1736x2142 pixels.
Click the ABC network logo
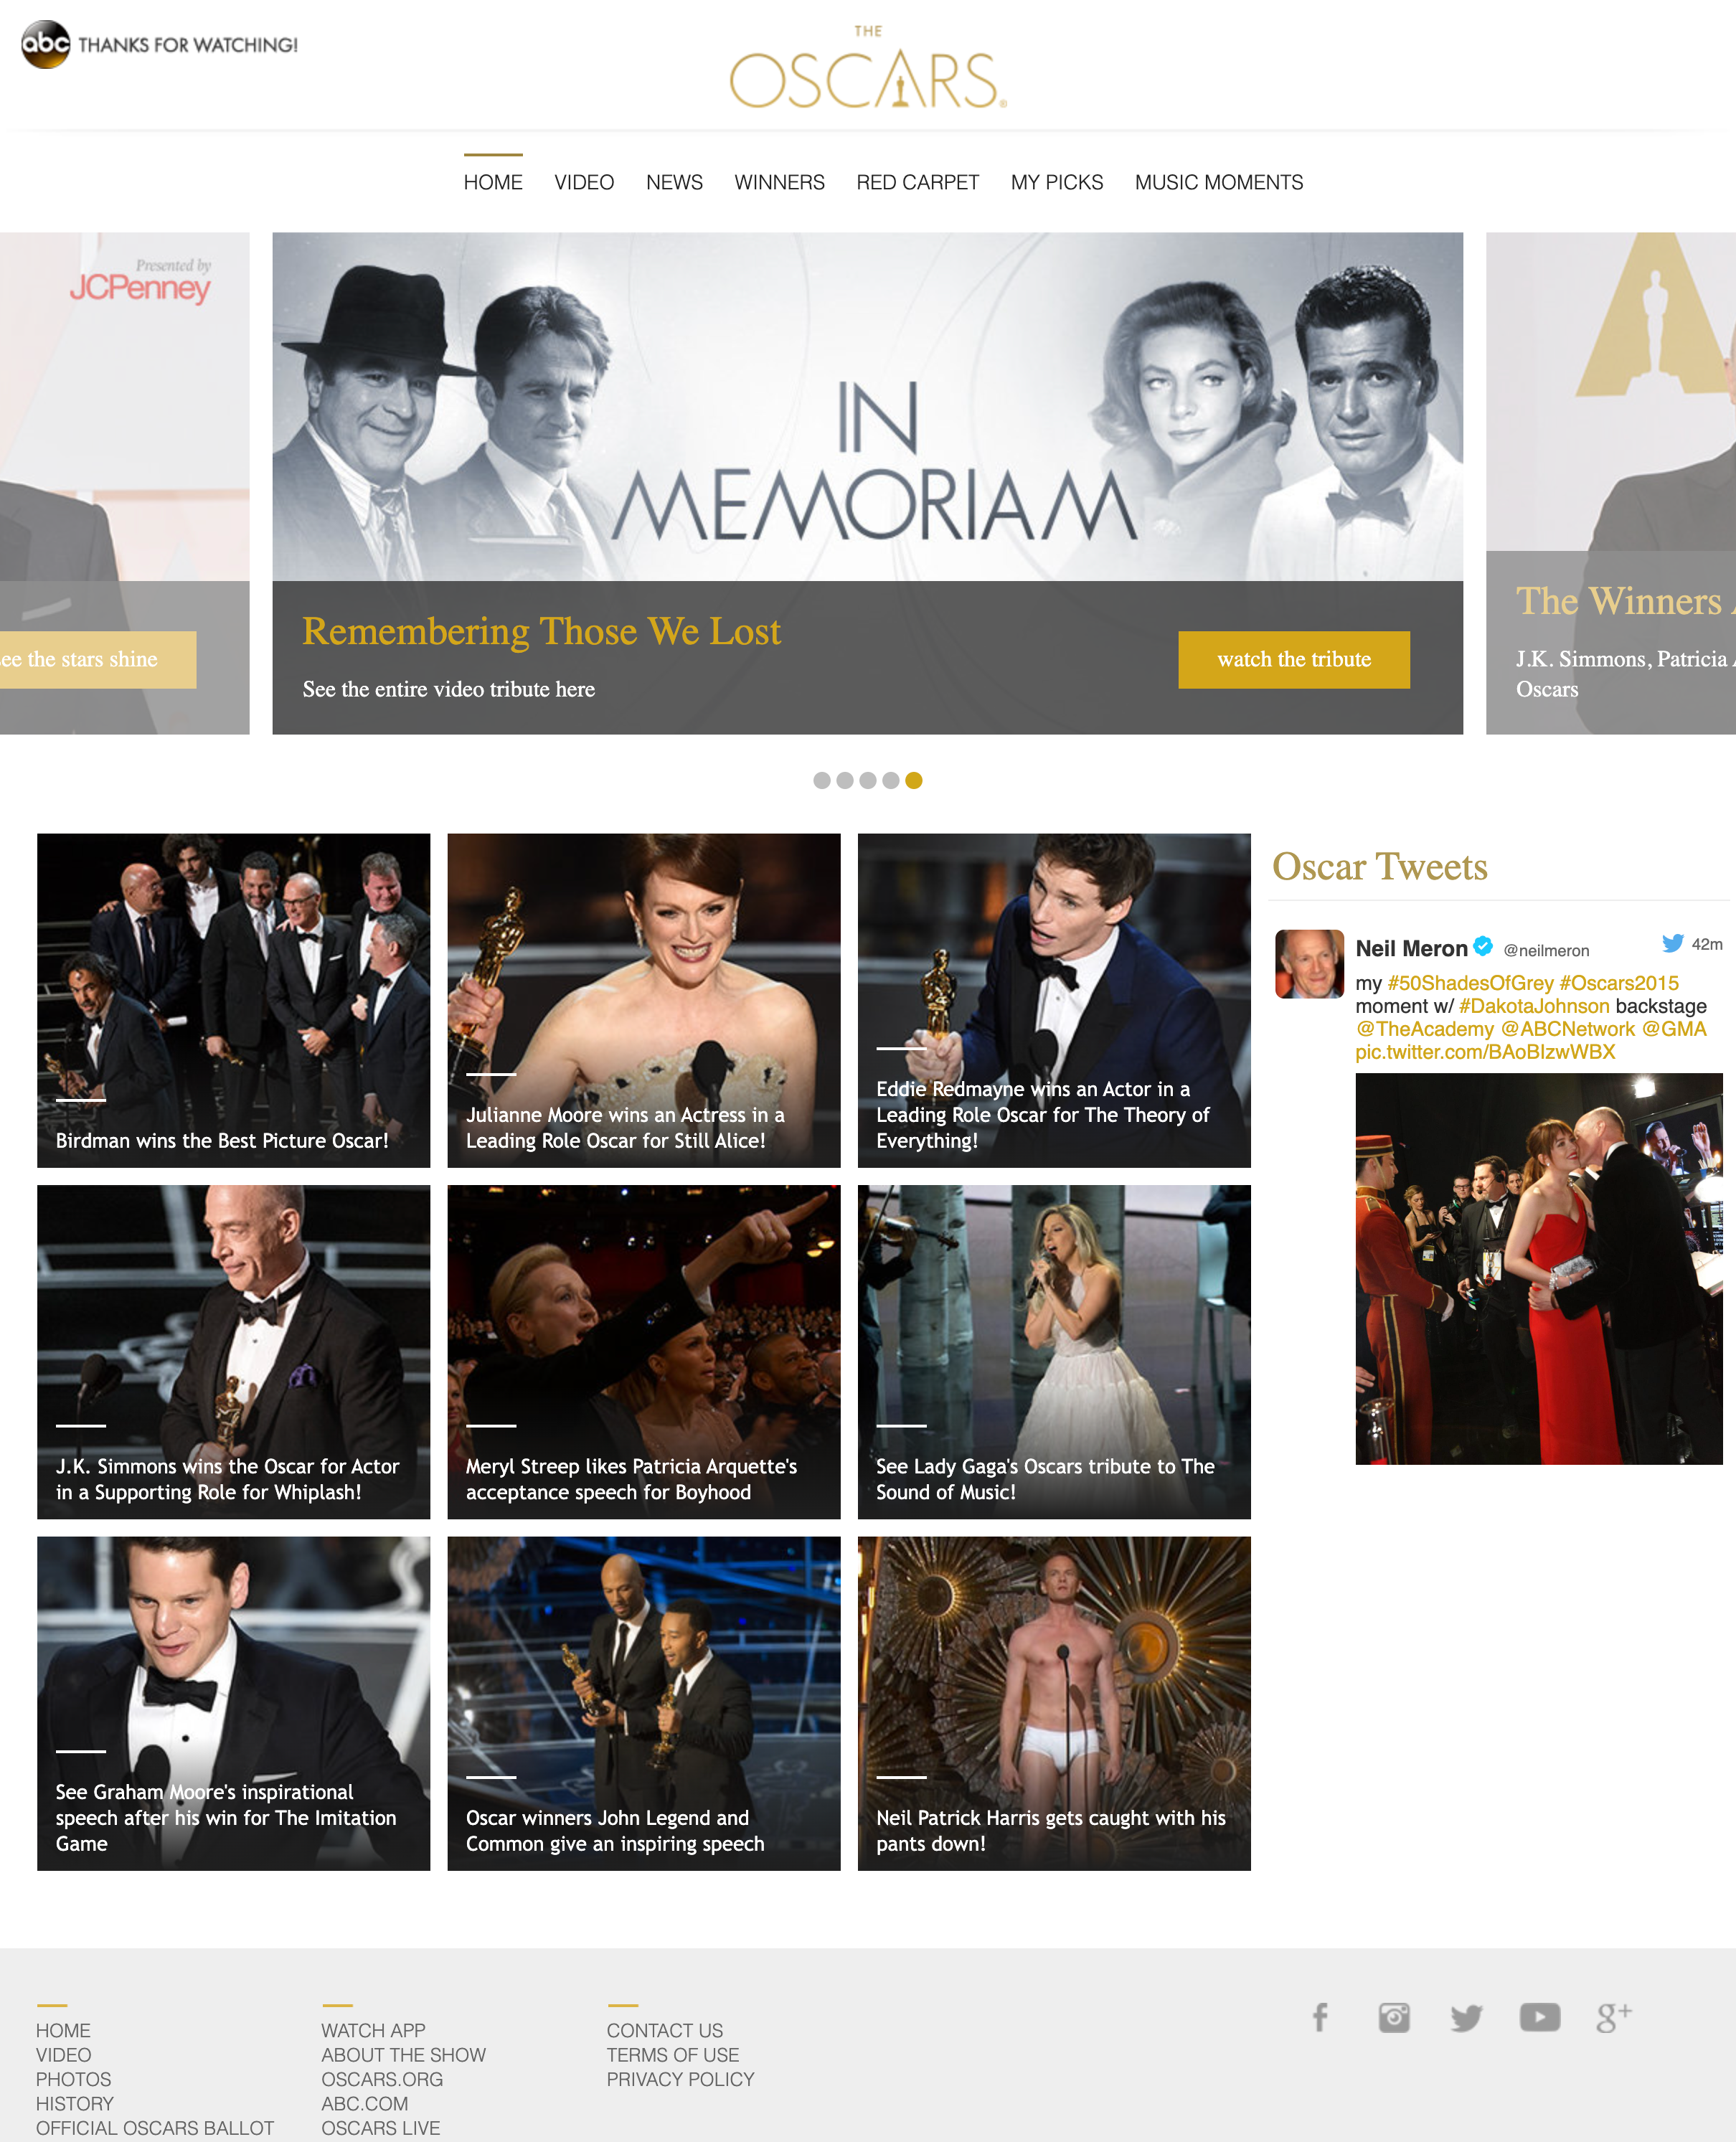point(45,44)
